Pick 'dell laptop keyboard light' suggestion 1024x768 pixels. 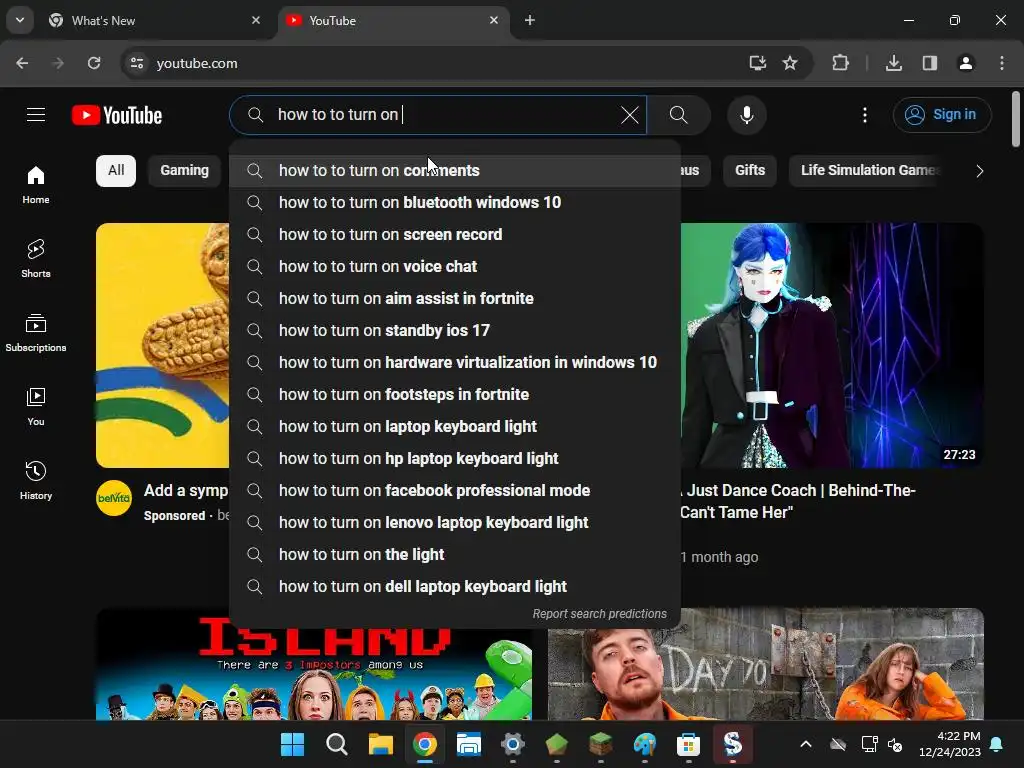pos(455,586)
